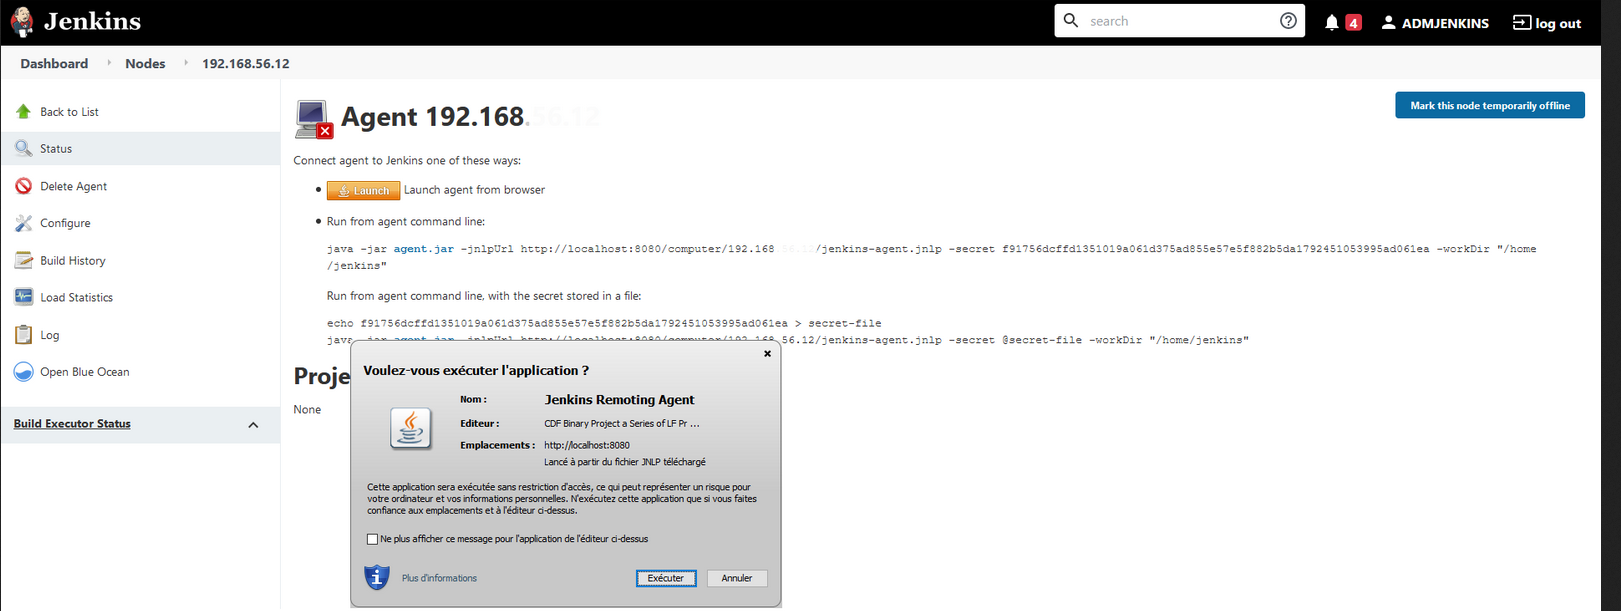Check 'Ne plus afficher ce message' box
The height and width of the screenshot is (611, 1621).
coord(372,539)
